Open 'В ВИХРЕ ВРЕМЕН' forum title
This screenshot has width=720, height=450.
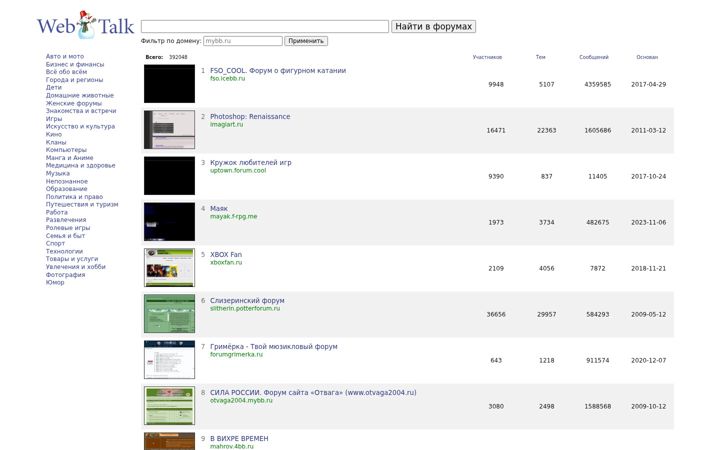(239, 439)
